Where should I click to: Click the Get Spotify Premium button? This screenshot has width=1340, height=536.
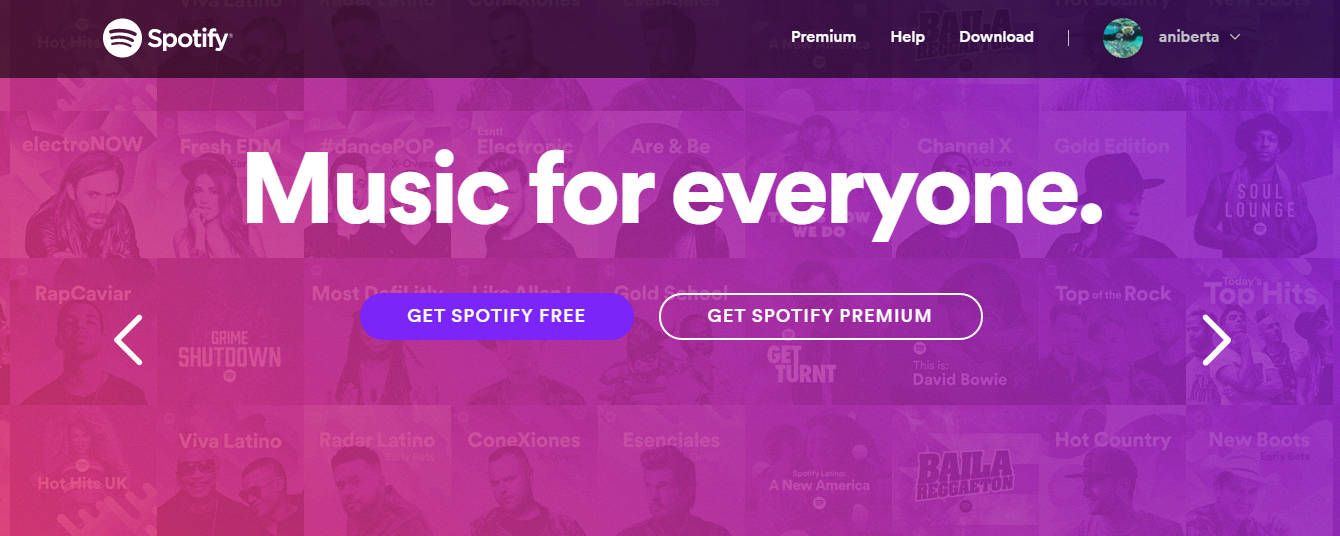click(x=820, y=316)
